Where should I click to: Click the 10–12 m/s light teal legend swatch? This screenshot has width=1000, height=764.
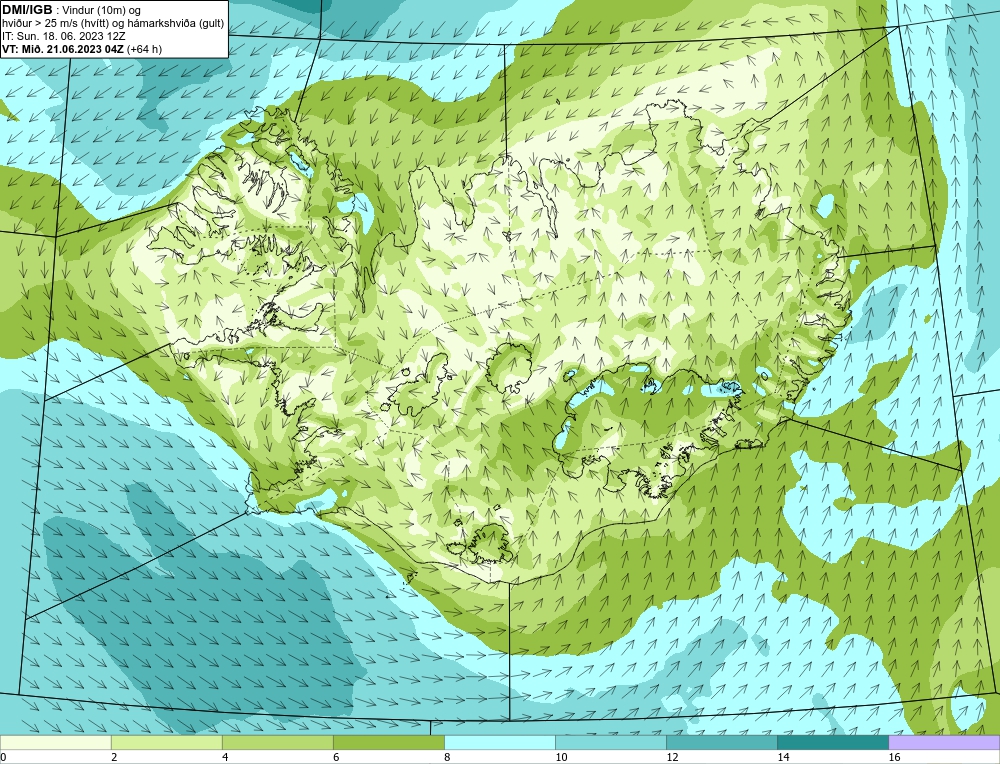(610, 742)
